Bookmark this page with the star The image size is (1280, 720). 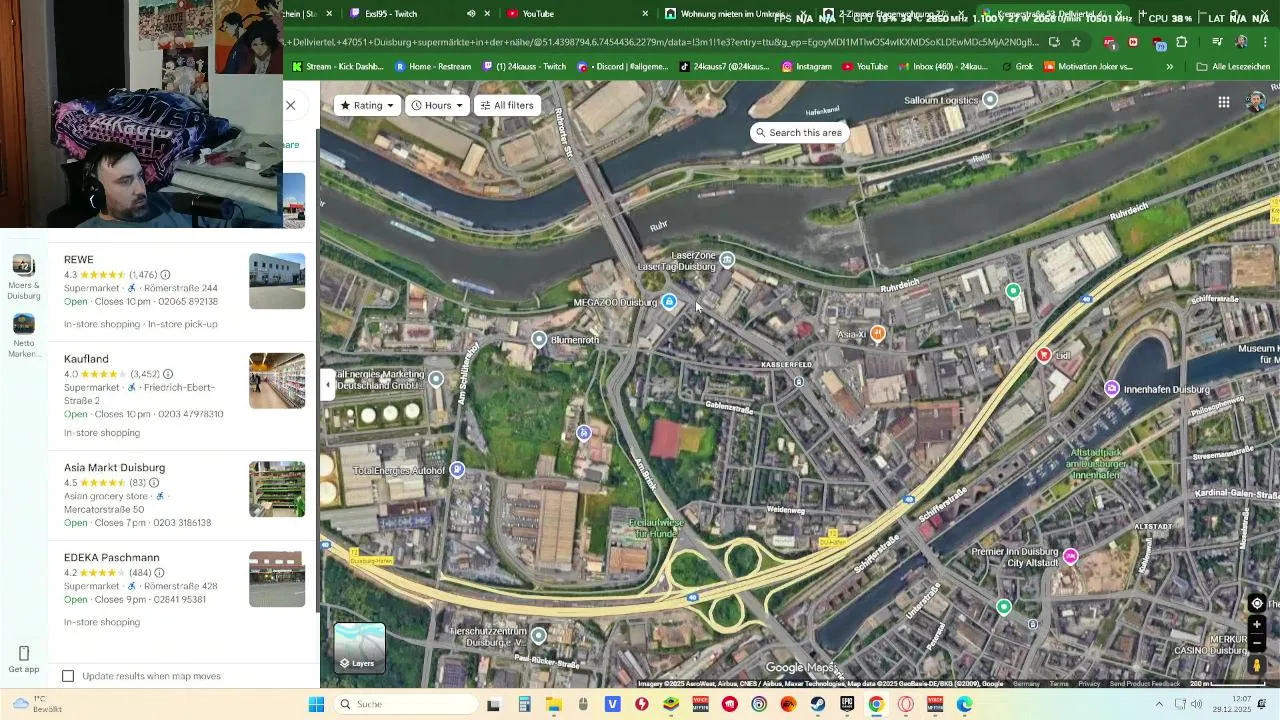click(1076, 42)
